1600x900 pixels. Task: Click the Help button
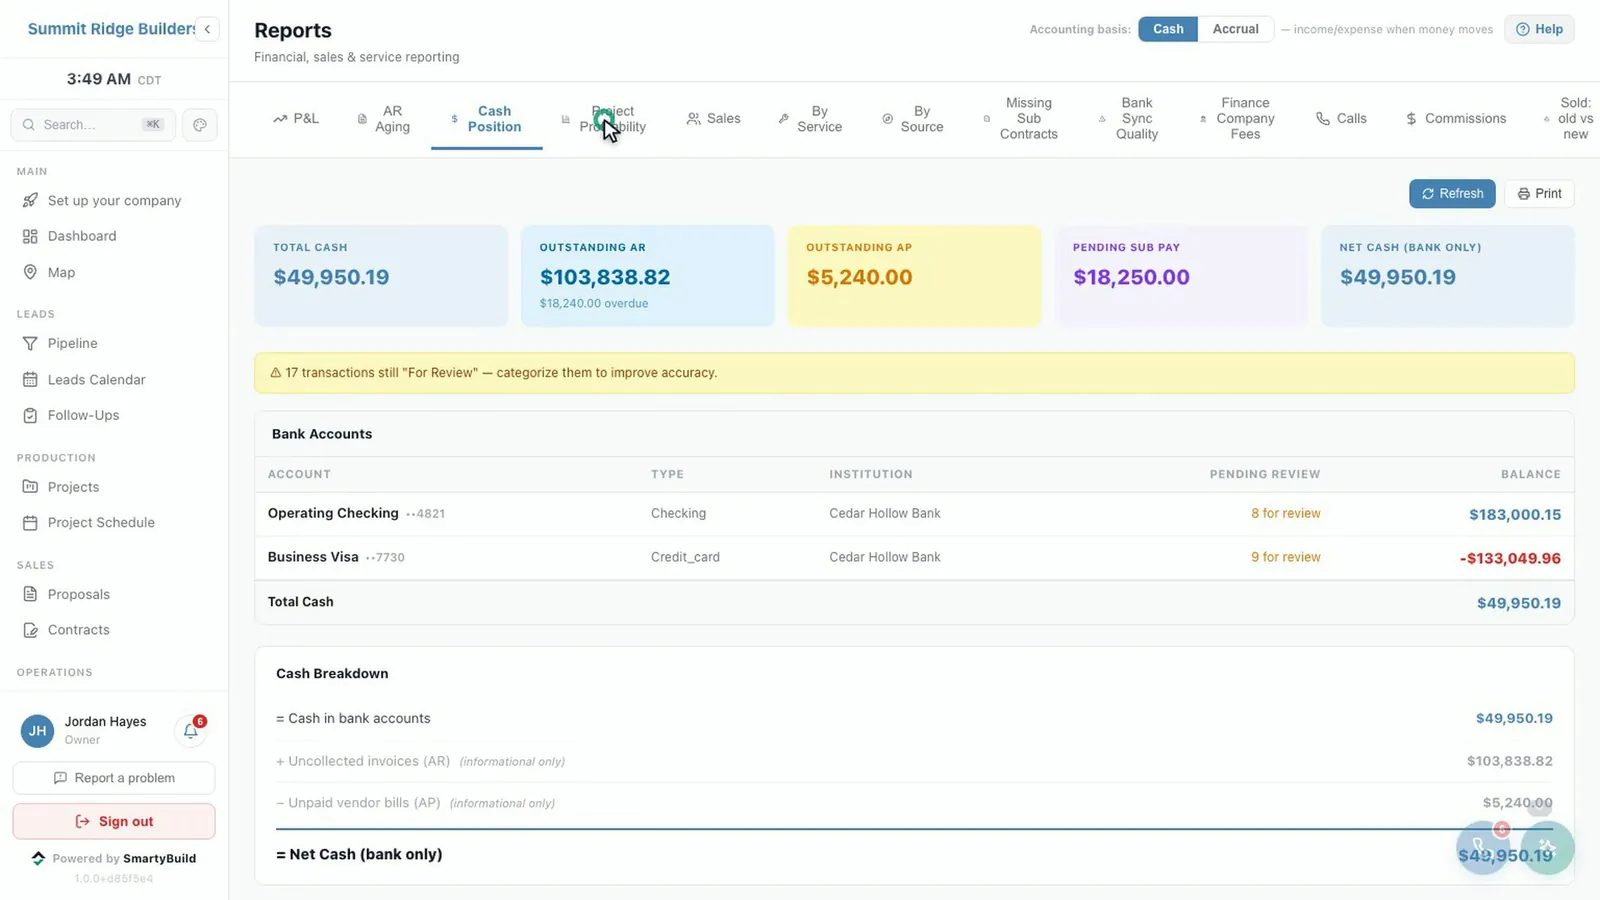[1539, 29]
